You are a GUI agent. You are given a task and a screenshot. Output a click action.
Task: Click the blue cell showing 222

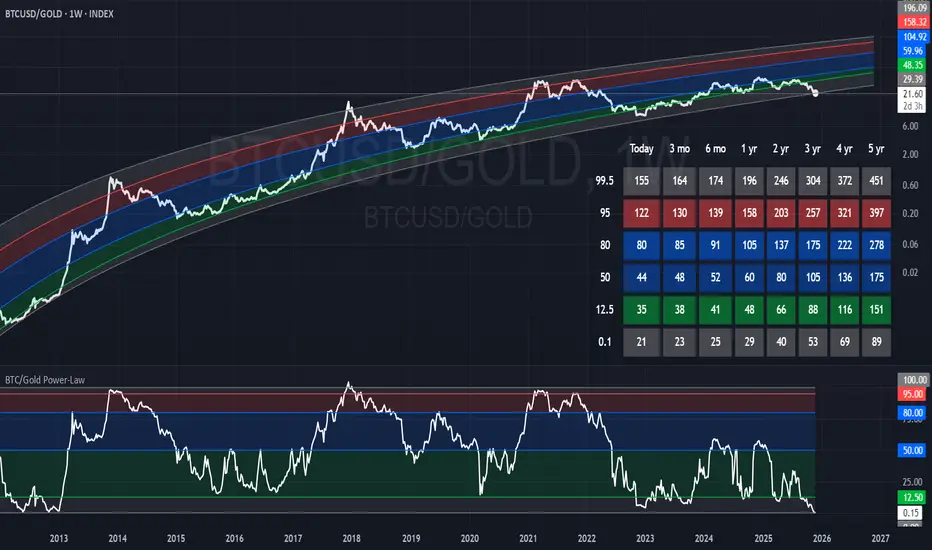(845, 245)
